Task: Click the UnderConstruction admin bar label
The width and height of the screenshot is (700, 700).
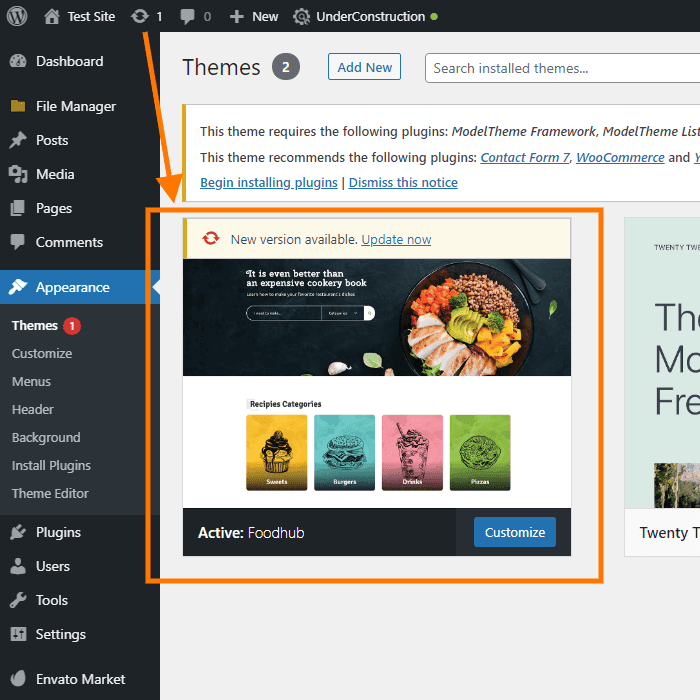Action: pos(371,17)
